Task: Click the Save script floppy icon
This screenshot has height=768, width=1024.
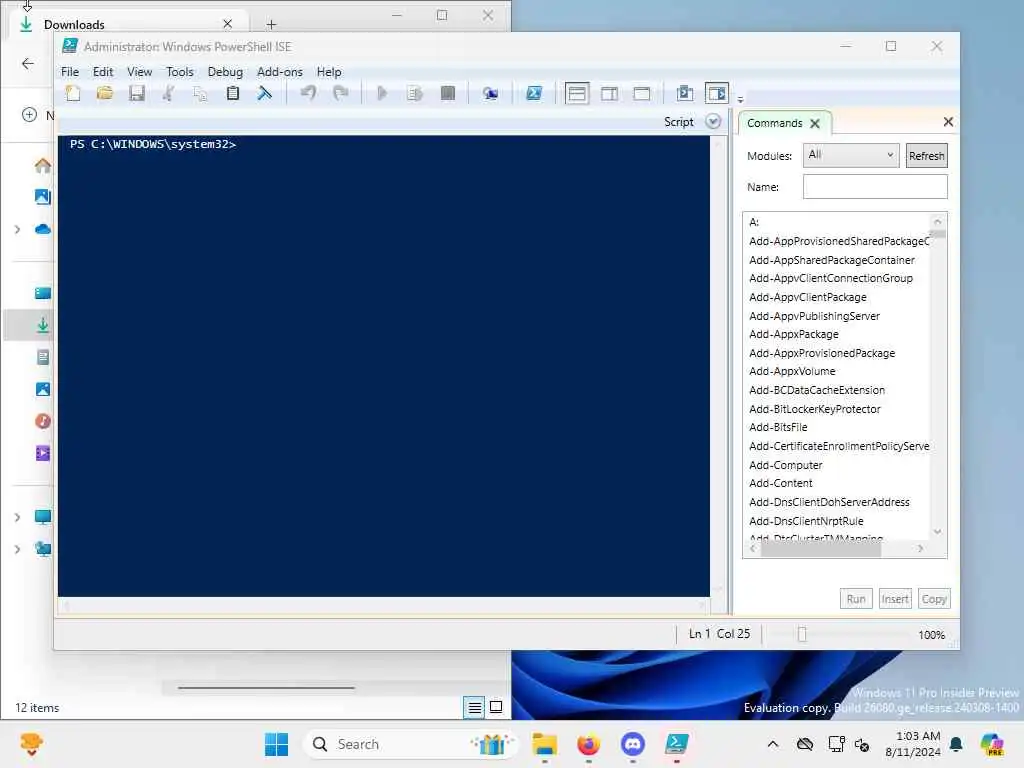Action: click(x=136, y=93)
